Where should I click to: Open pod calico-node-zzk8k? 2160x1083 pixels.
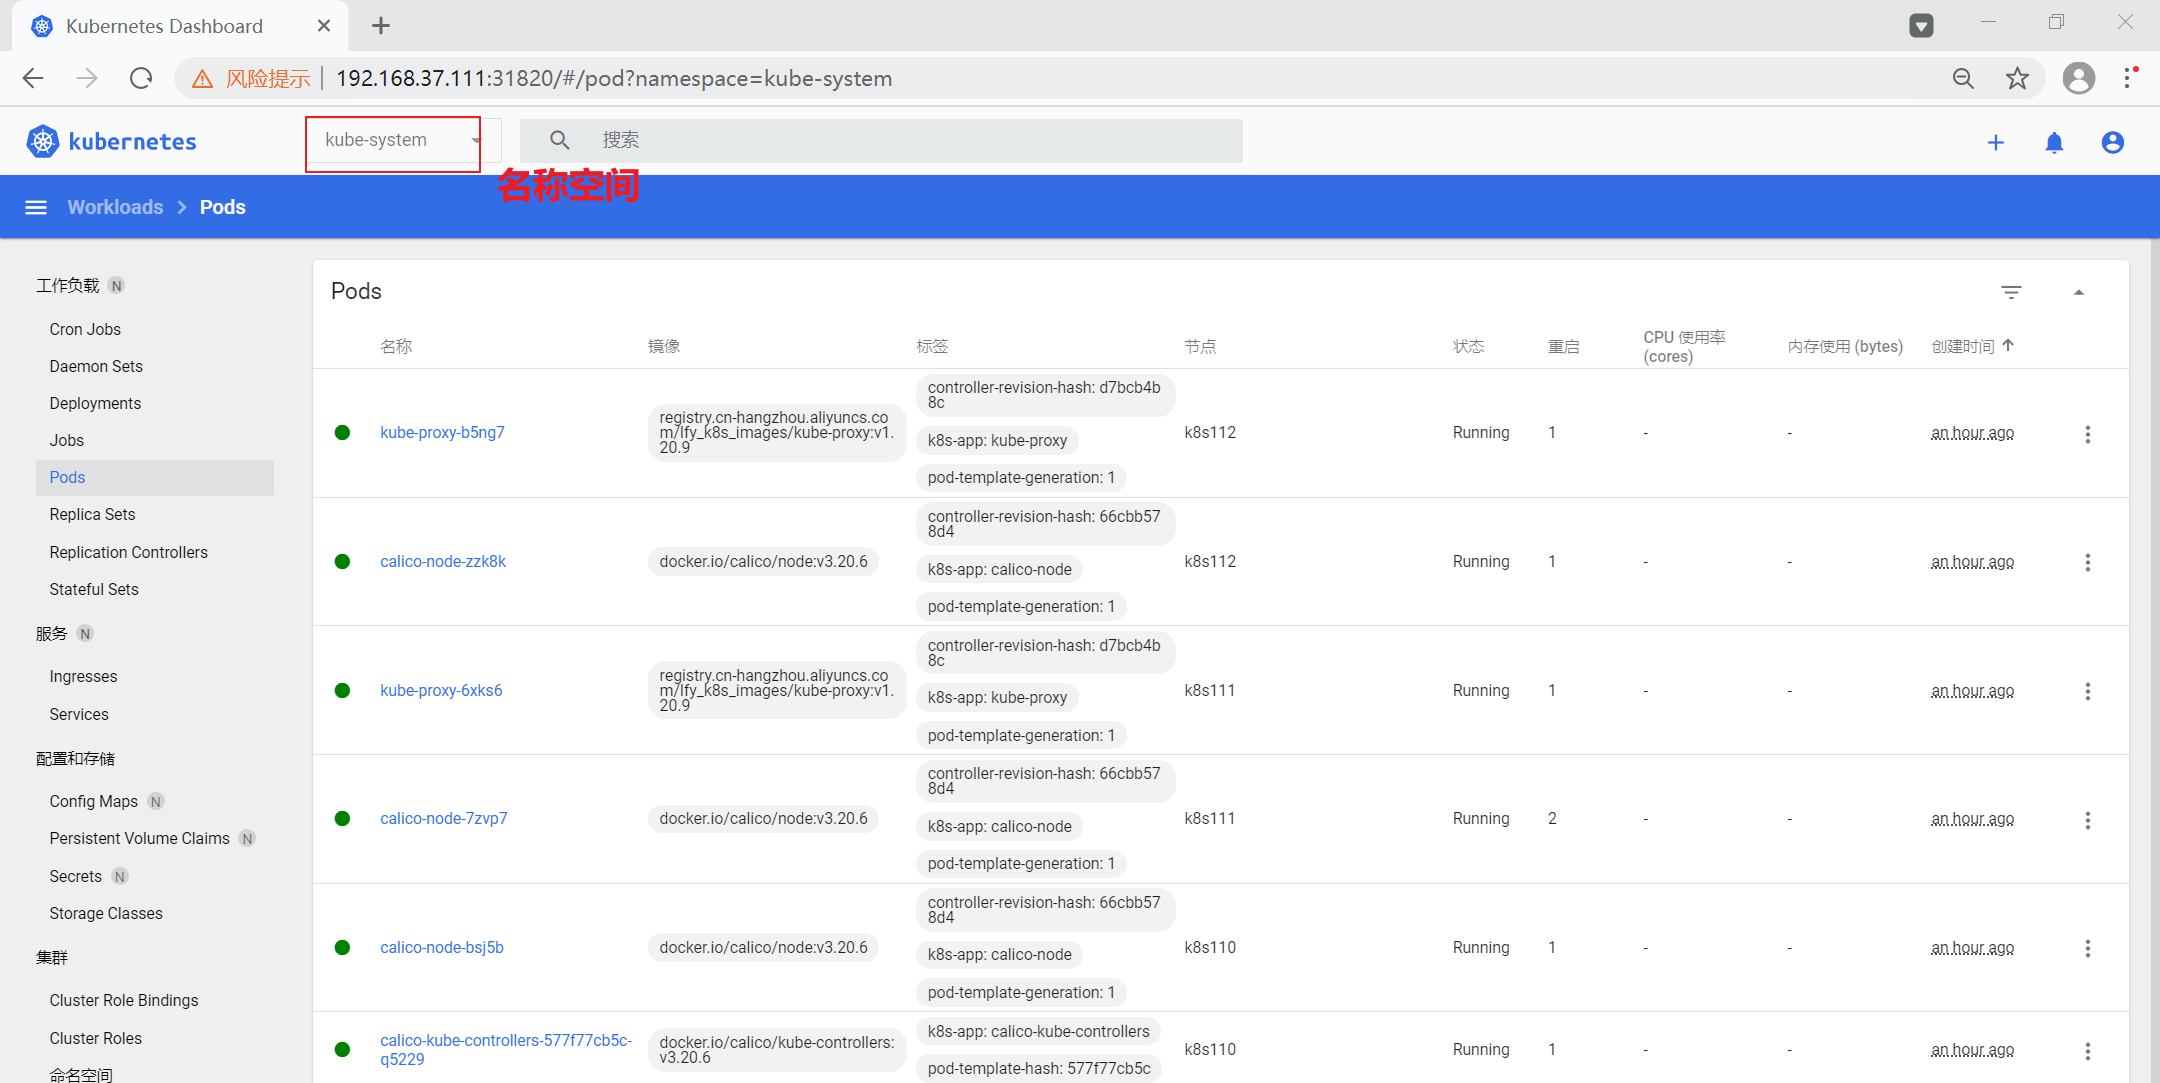pos(443,561)
